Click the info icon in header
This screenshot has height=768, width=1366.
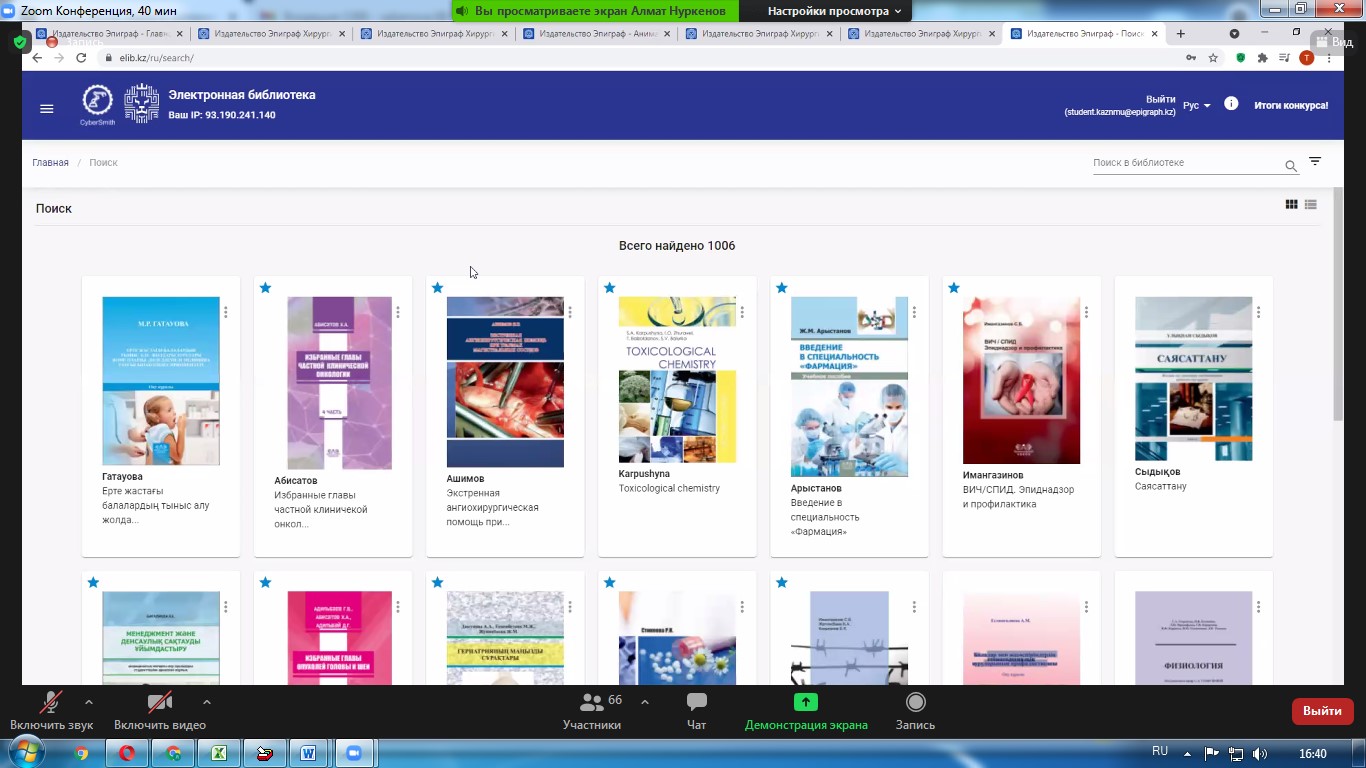click(x=1231, y=104)
